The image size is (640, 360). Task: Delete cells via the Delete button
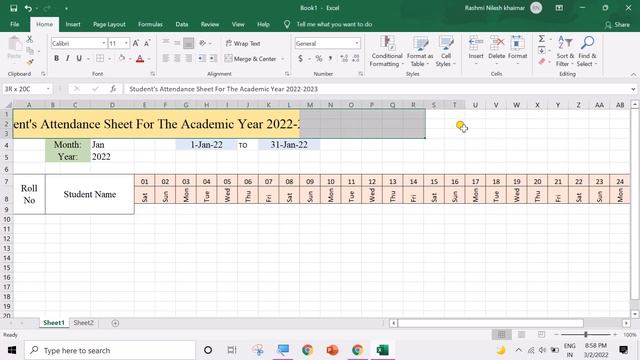497,51
